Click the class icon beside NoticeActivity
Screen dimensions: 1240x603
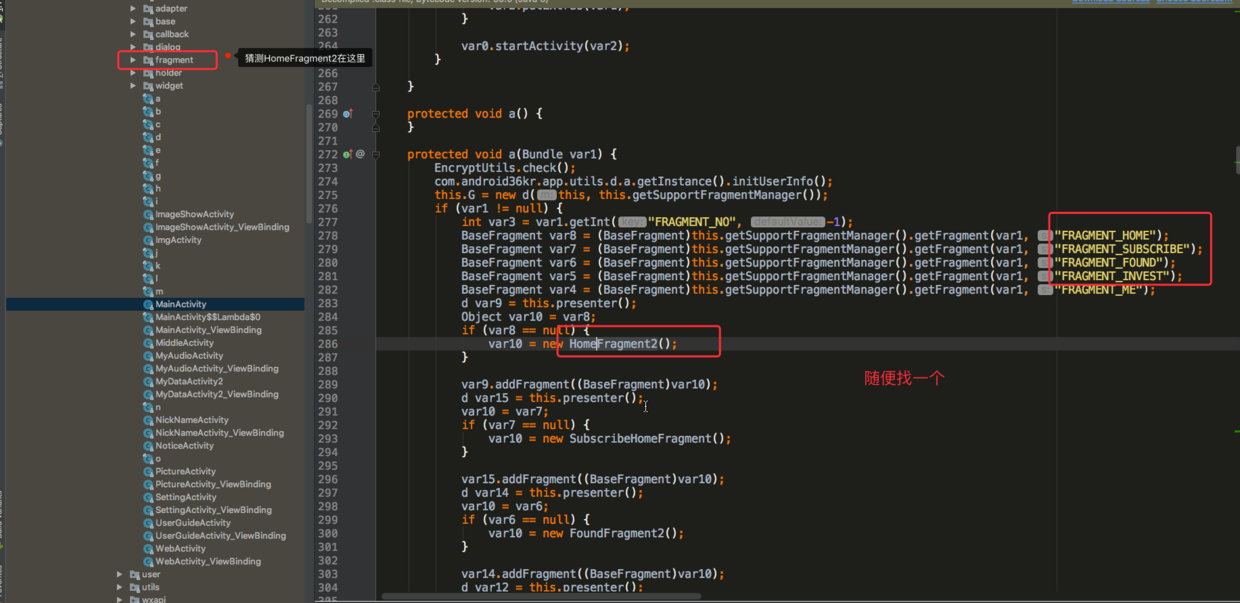coord(148,446)
